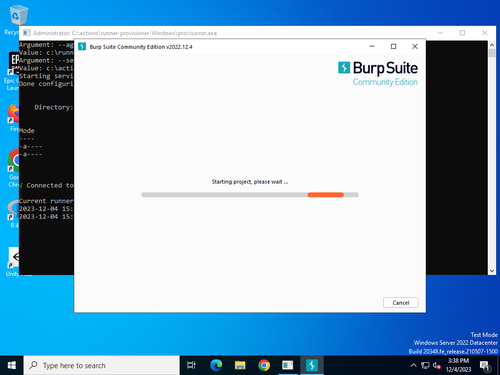Show hidden system tray icons
The height and width of the screenshot is (375, 500).
click(413, 366)
